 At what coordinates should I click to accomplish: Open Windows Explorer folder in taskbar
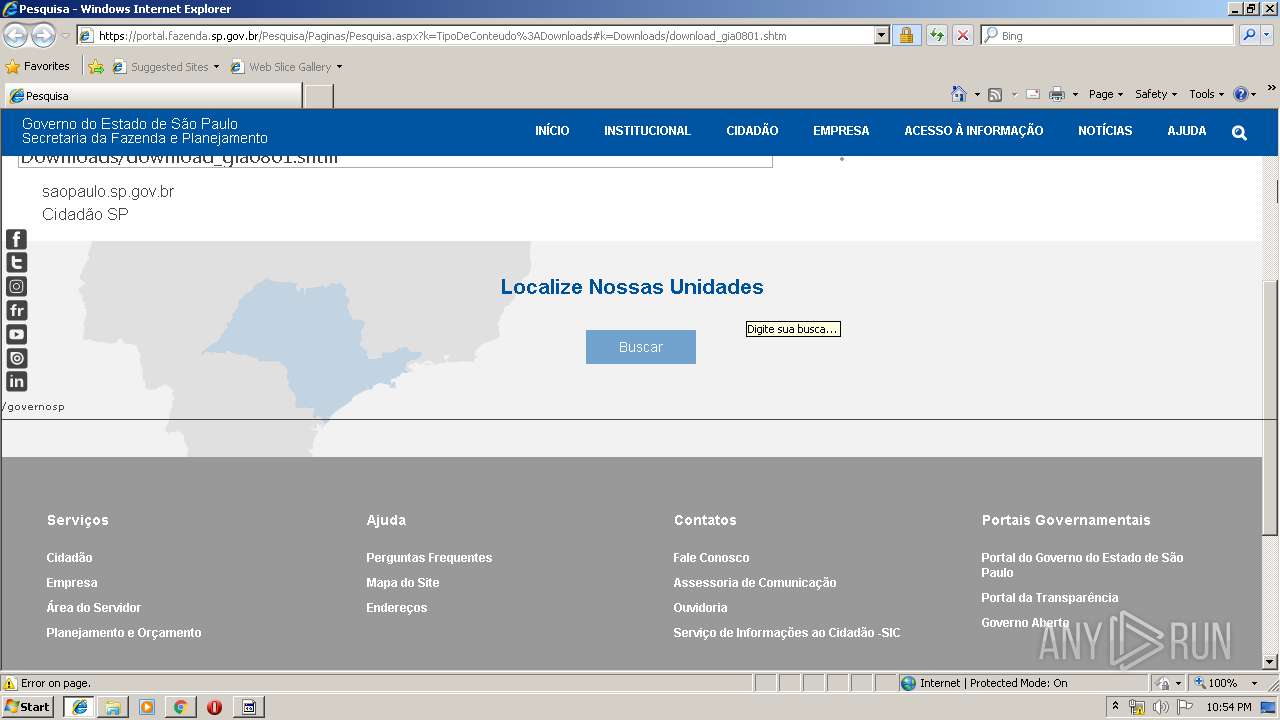tap(113, 707)
